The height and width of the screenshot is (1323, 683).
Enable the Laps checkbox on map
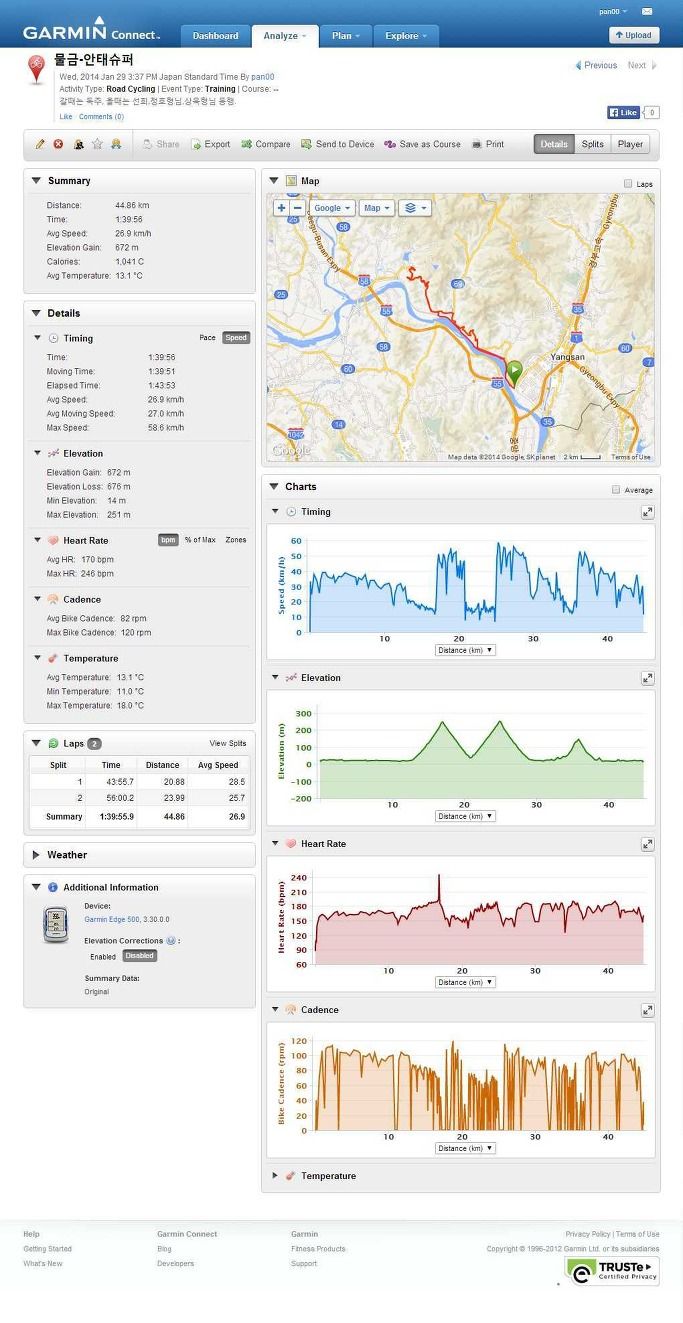point(628,184)
